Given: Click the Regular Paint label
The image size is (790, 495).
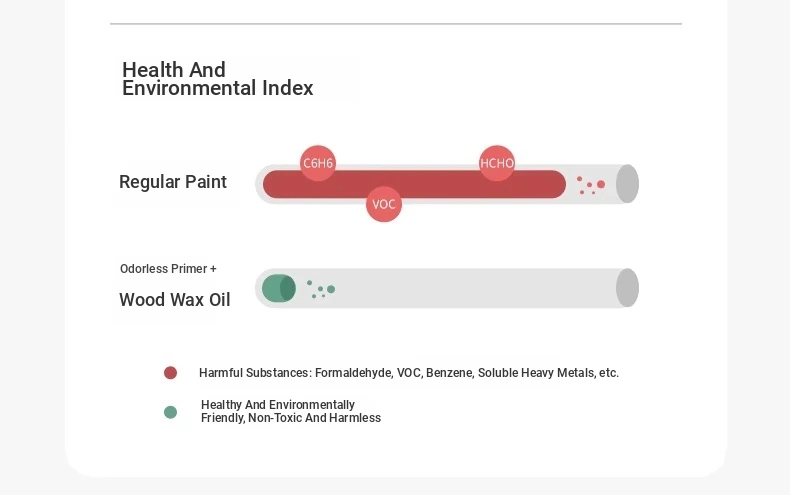Looking at the screenshot, I should pyautogui.click(x=173, y=182).
